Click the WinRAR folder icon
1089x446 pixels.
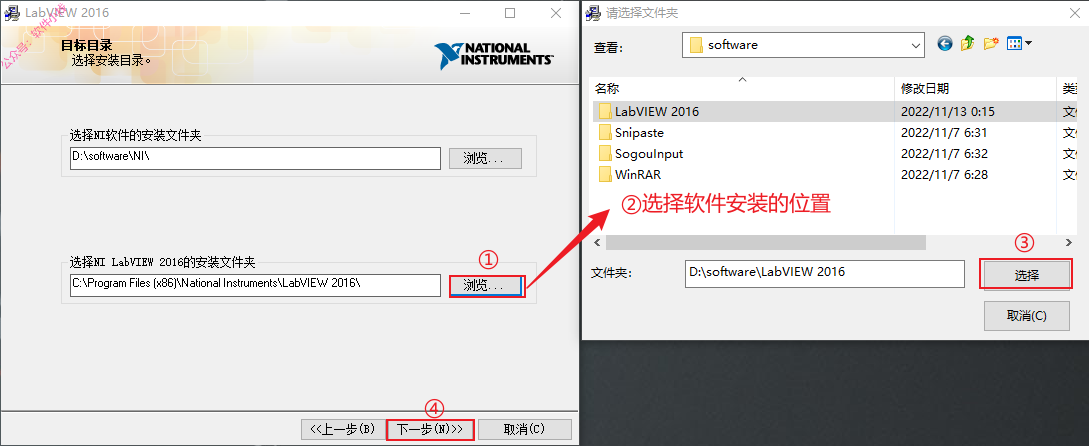[x=605, y=174]
